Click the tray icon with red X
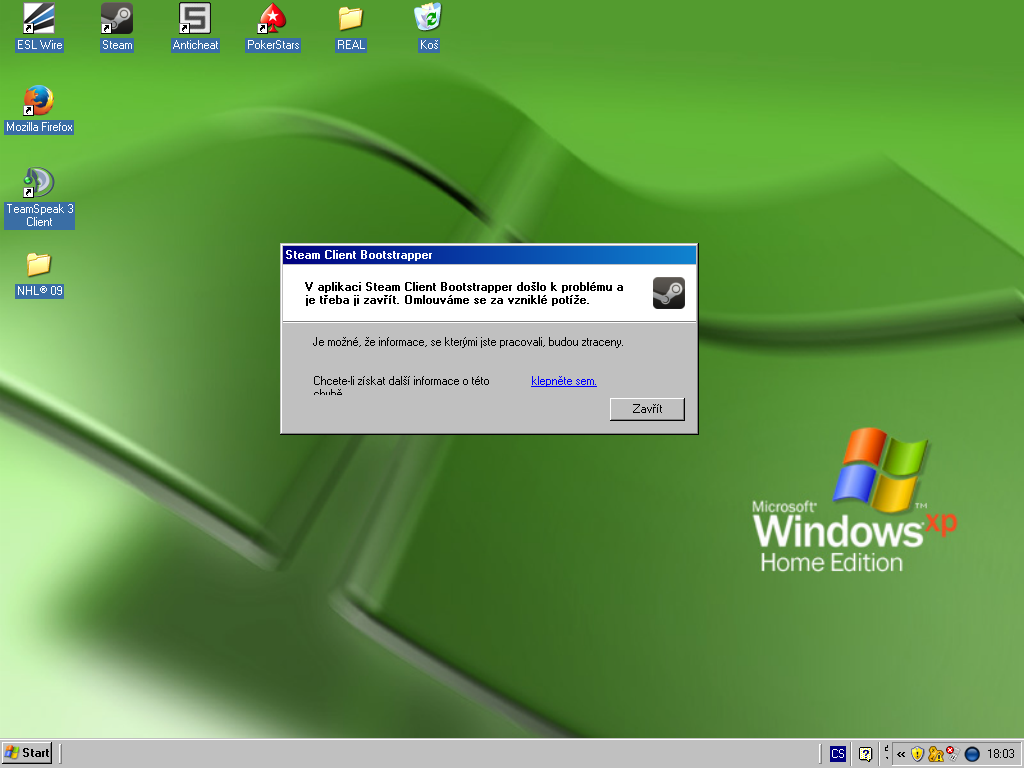Screen dimensions: 1024x768 click(952, 754)
